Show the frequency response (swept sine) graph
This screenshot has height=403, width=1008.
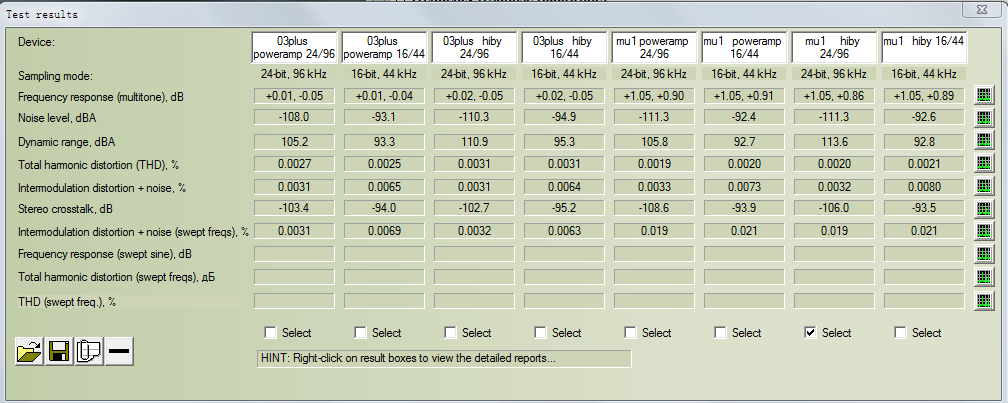[984, 254]
